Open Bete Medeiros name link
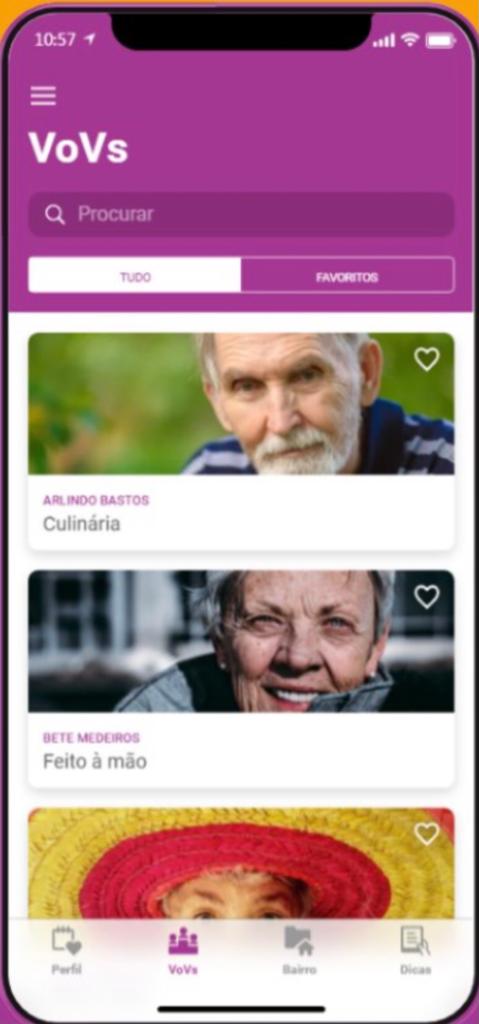 91,738
